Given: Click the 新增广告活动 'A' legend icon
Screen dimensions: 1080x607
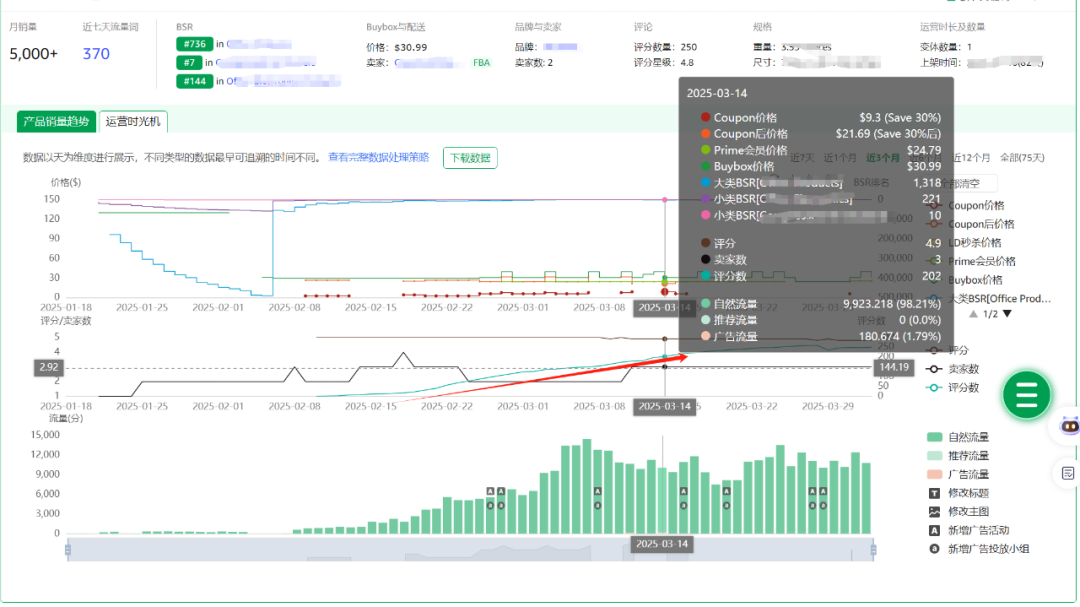Looking at the screenshot, I should tap(933, 530).
